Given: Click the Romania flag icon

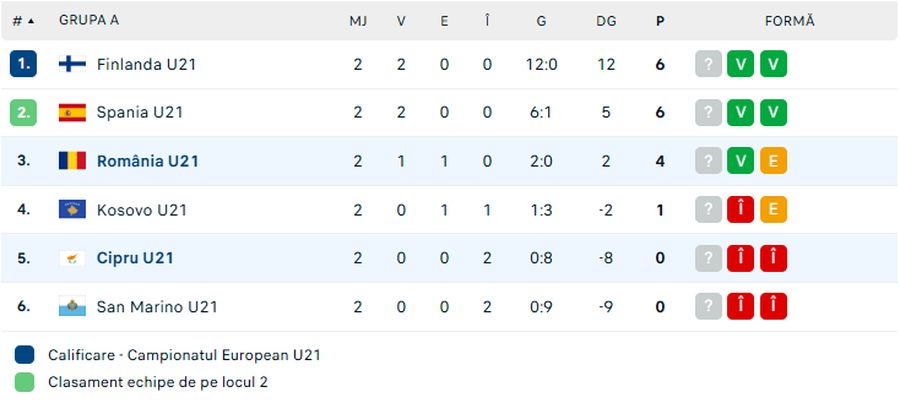Looking at the screenshot, I should [x=72, y=161].
